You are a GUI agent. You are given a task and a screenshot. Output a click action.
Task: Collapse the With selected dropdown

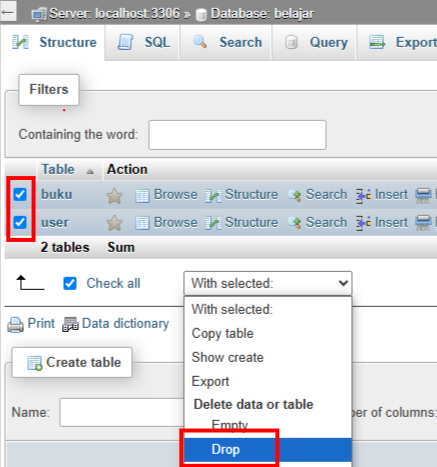pyautogui.click(x=268, y=283)
